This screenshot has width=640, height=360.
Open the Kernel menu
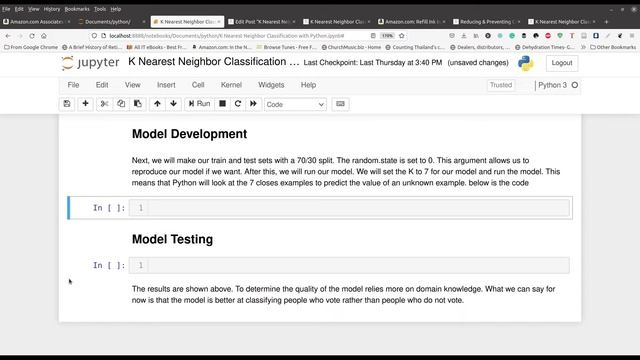click(x=231, y=85)
